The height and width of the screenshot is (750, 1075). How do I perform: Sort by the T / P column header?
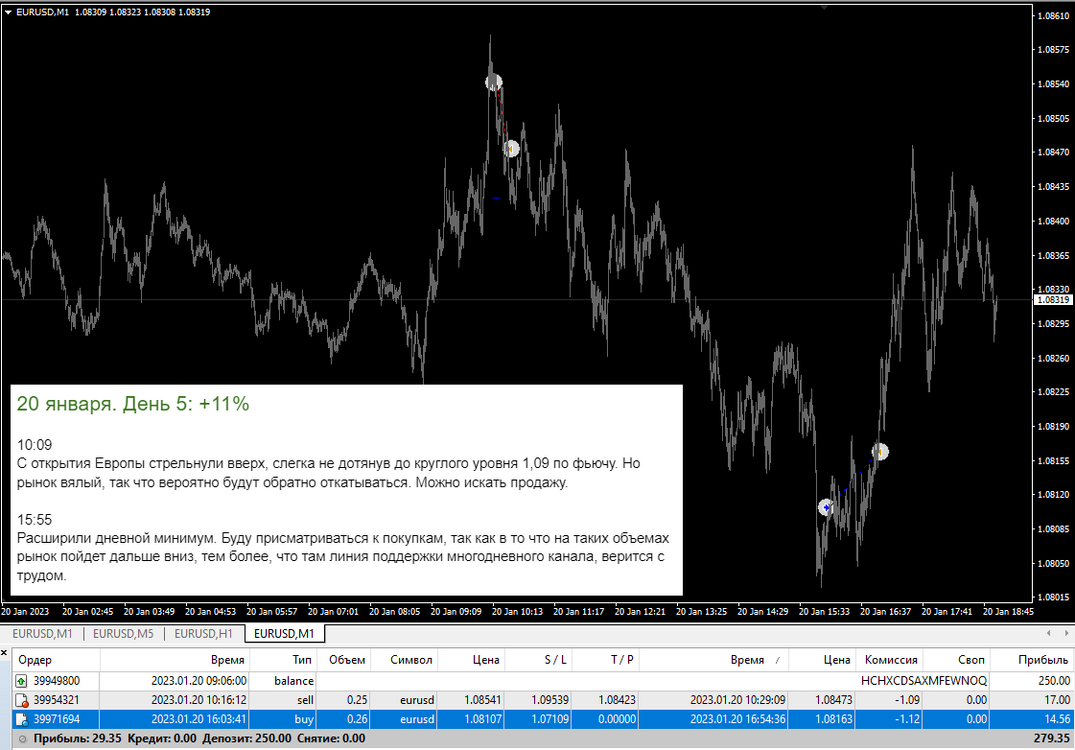click(x=605, y=660)
